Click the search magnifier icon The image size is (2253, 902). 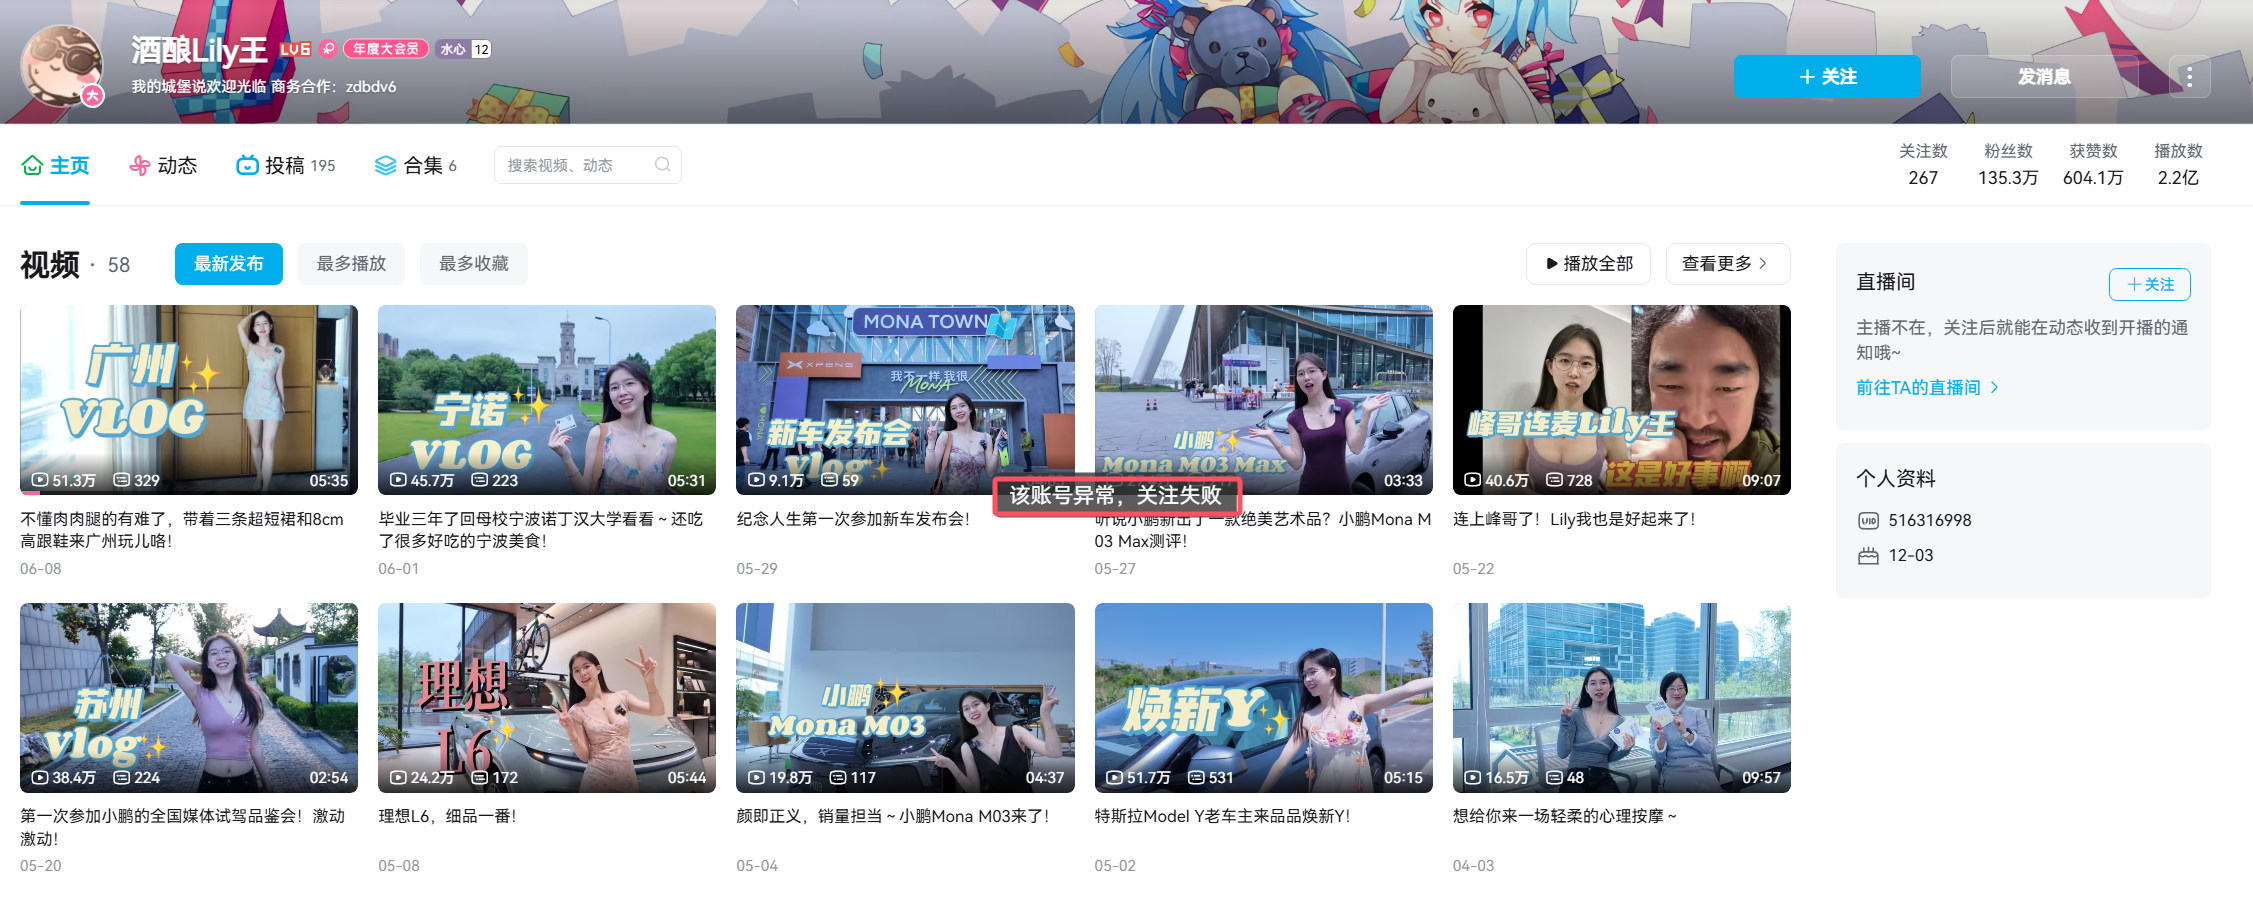coord(662,165)
